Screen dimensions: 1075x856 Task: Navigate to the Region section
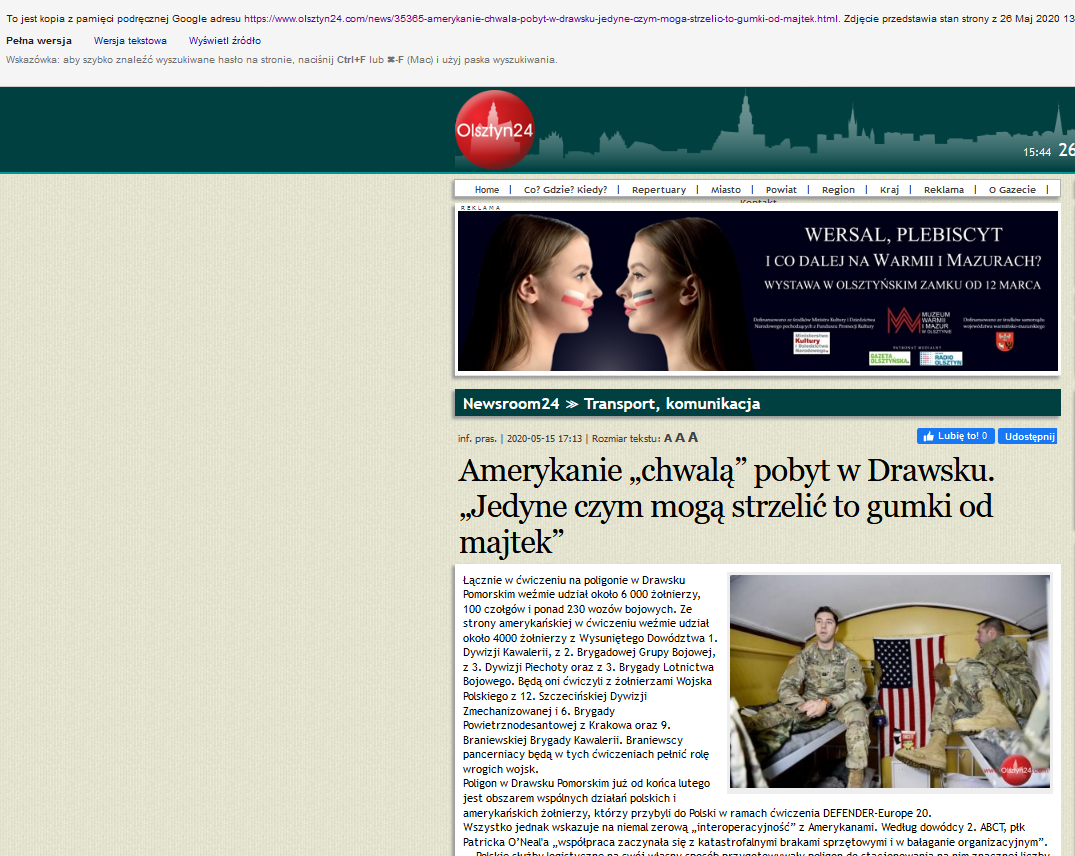click(x=838, y=190)
